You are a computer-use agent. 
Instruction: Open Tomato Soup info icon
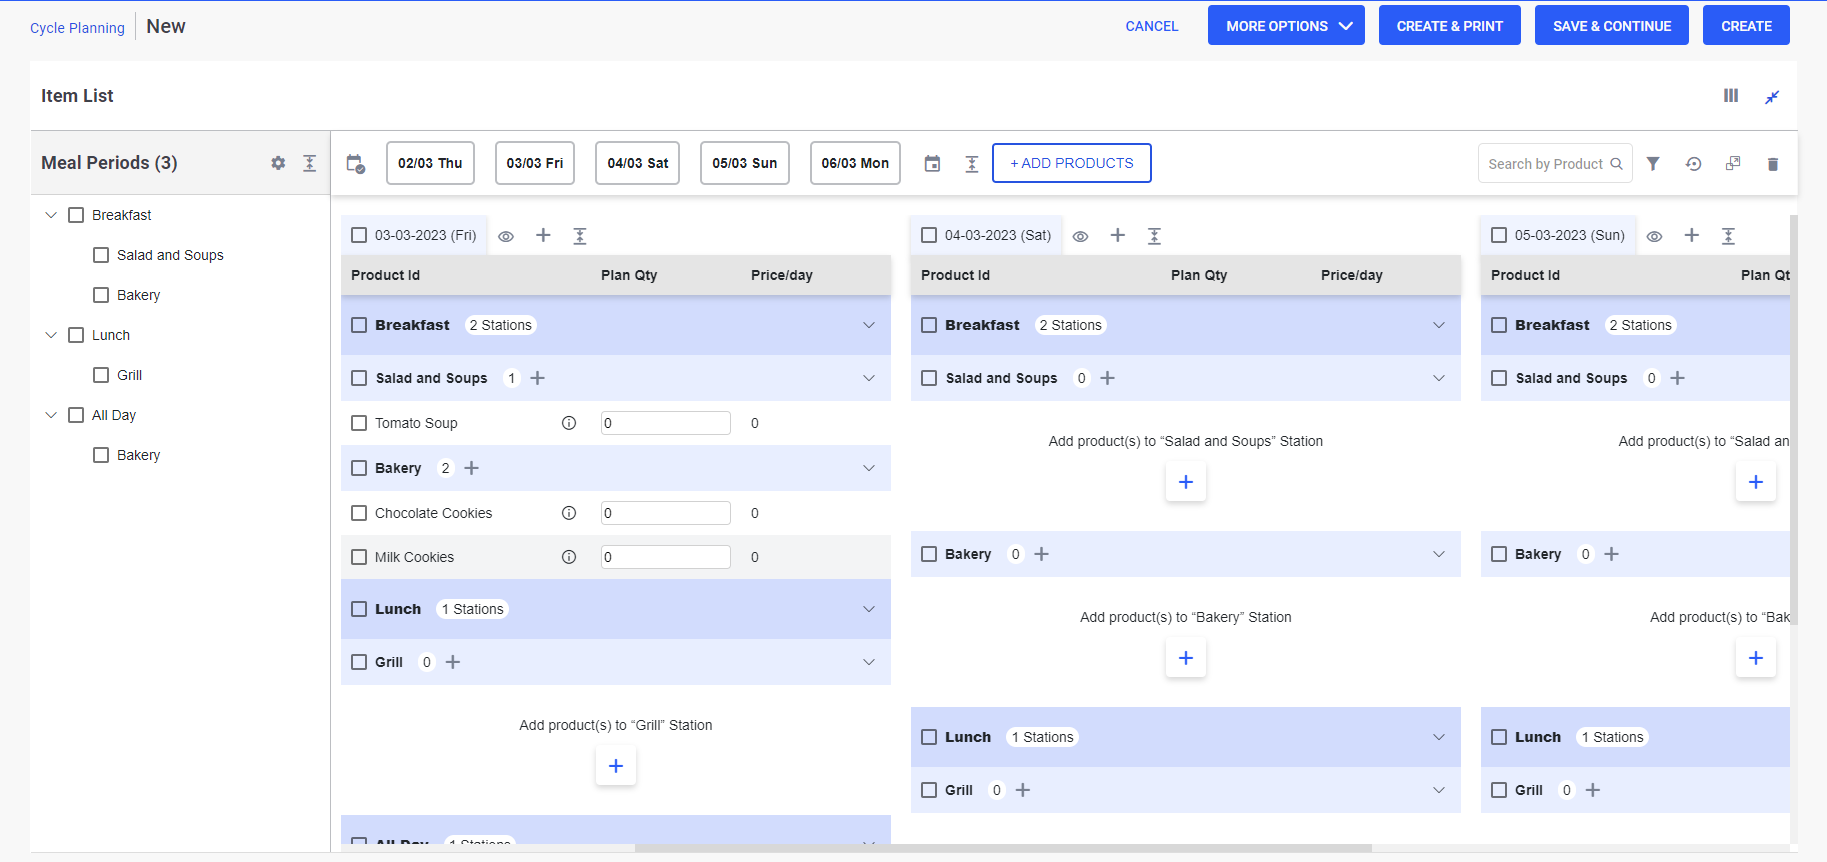[569, 423]
